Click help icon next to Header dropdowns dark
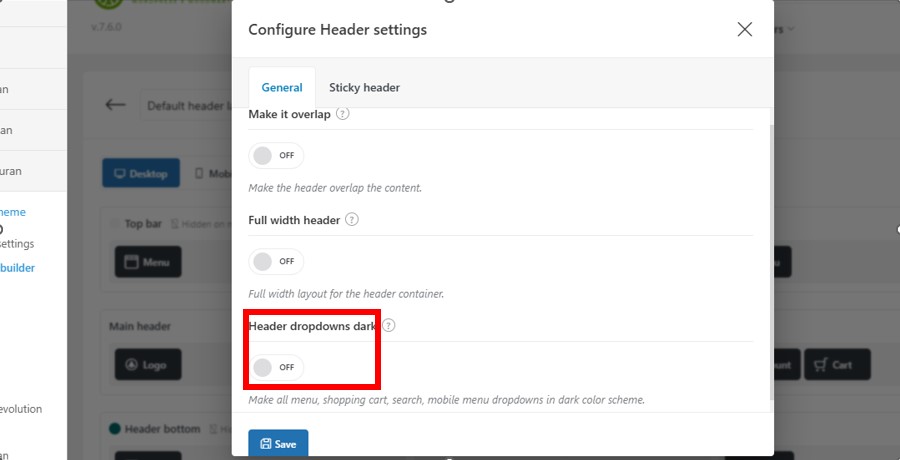900x460 pixels. point(389,326)
